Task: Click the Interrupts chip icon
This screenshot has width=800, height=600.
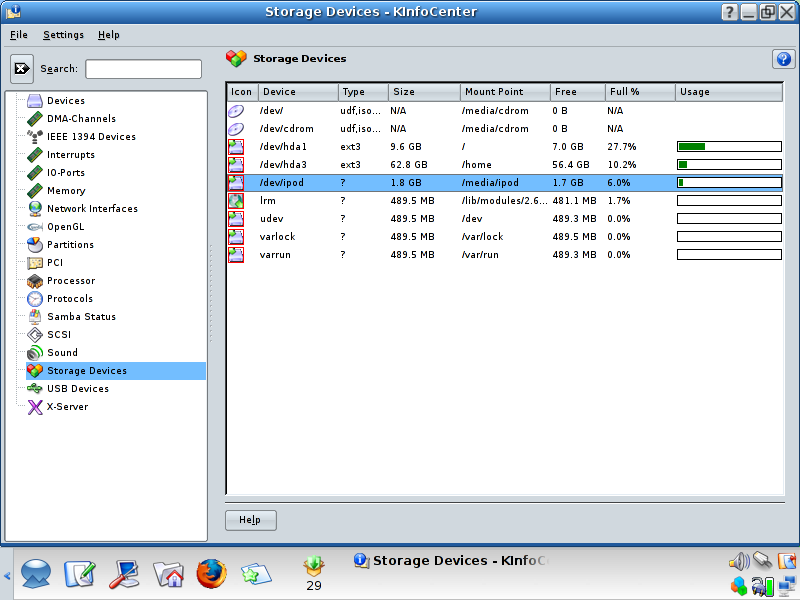Action: (35, 155)
